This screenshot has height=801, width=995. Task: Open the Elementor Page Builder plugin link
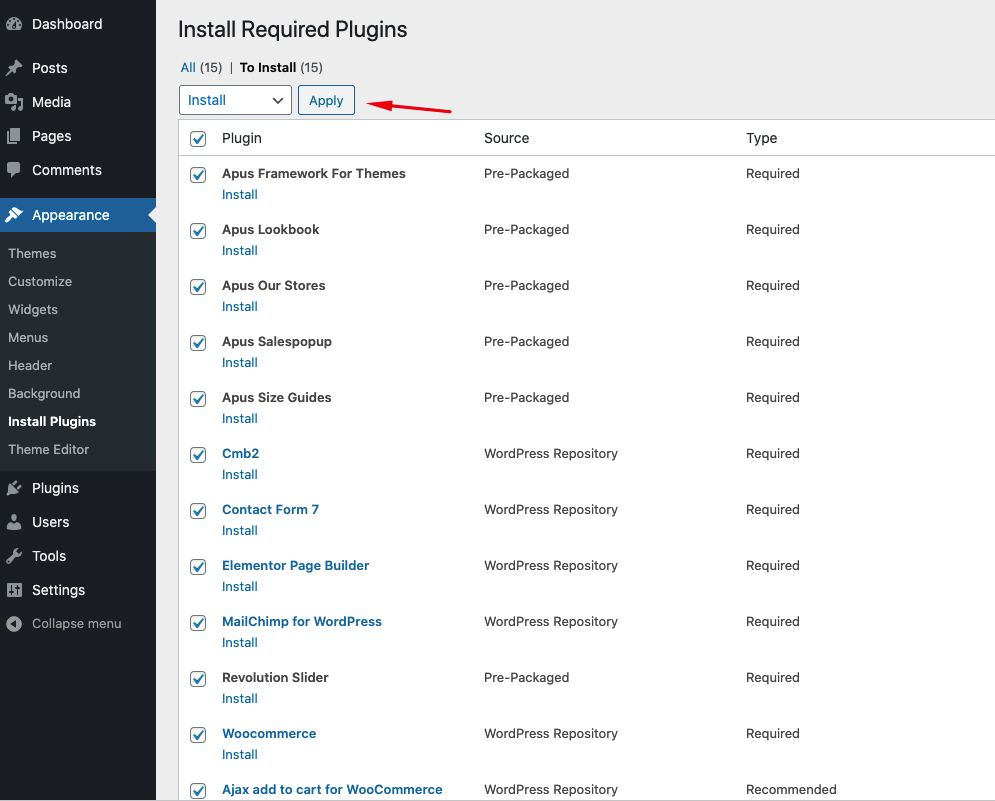click(295, 566)
